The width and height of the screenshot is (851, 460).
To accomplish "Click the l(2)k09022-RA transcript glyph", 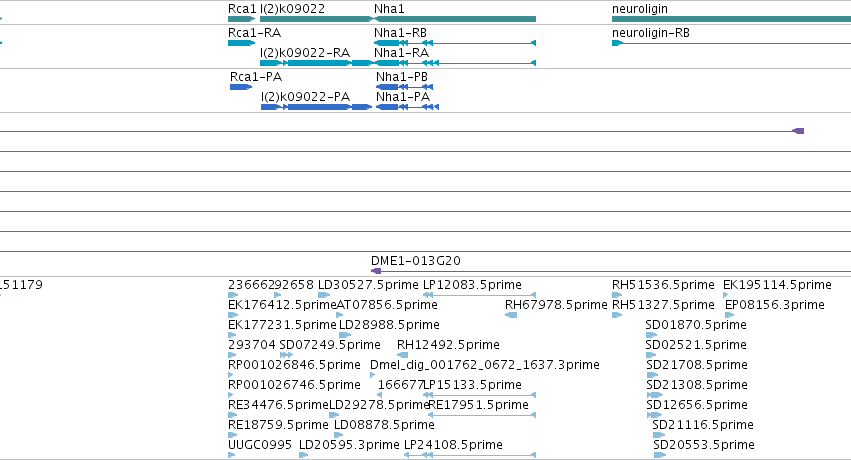I will (316, 63).
